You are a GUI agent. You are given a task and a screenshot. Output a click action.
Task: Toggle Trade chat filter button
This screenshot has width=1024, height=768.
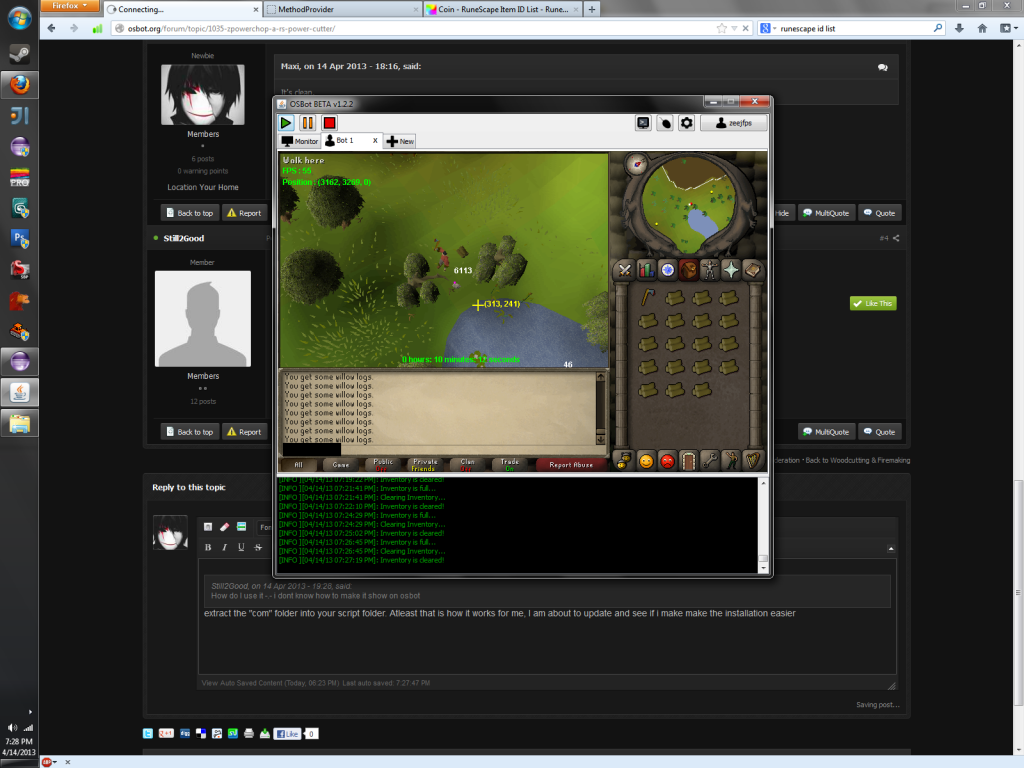(x=511, y=464)
